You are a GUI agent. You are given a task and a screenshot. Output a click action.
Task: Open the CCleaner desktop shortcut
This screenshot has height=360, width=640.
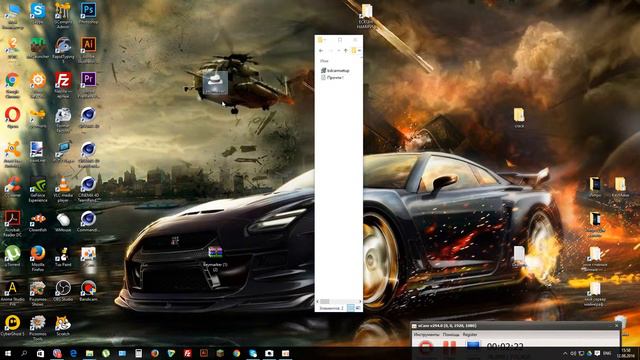(12, 187)
